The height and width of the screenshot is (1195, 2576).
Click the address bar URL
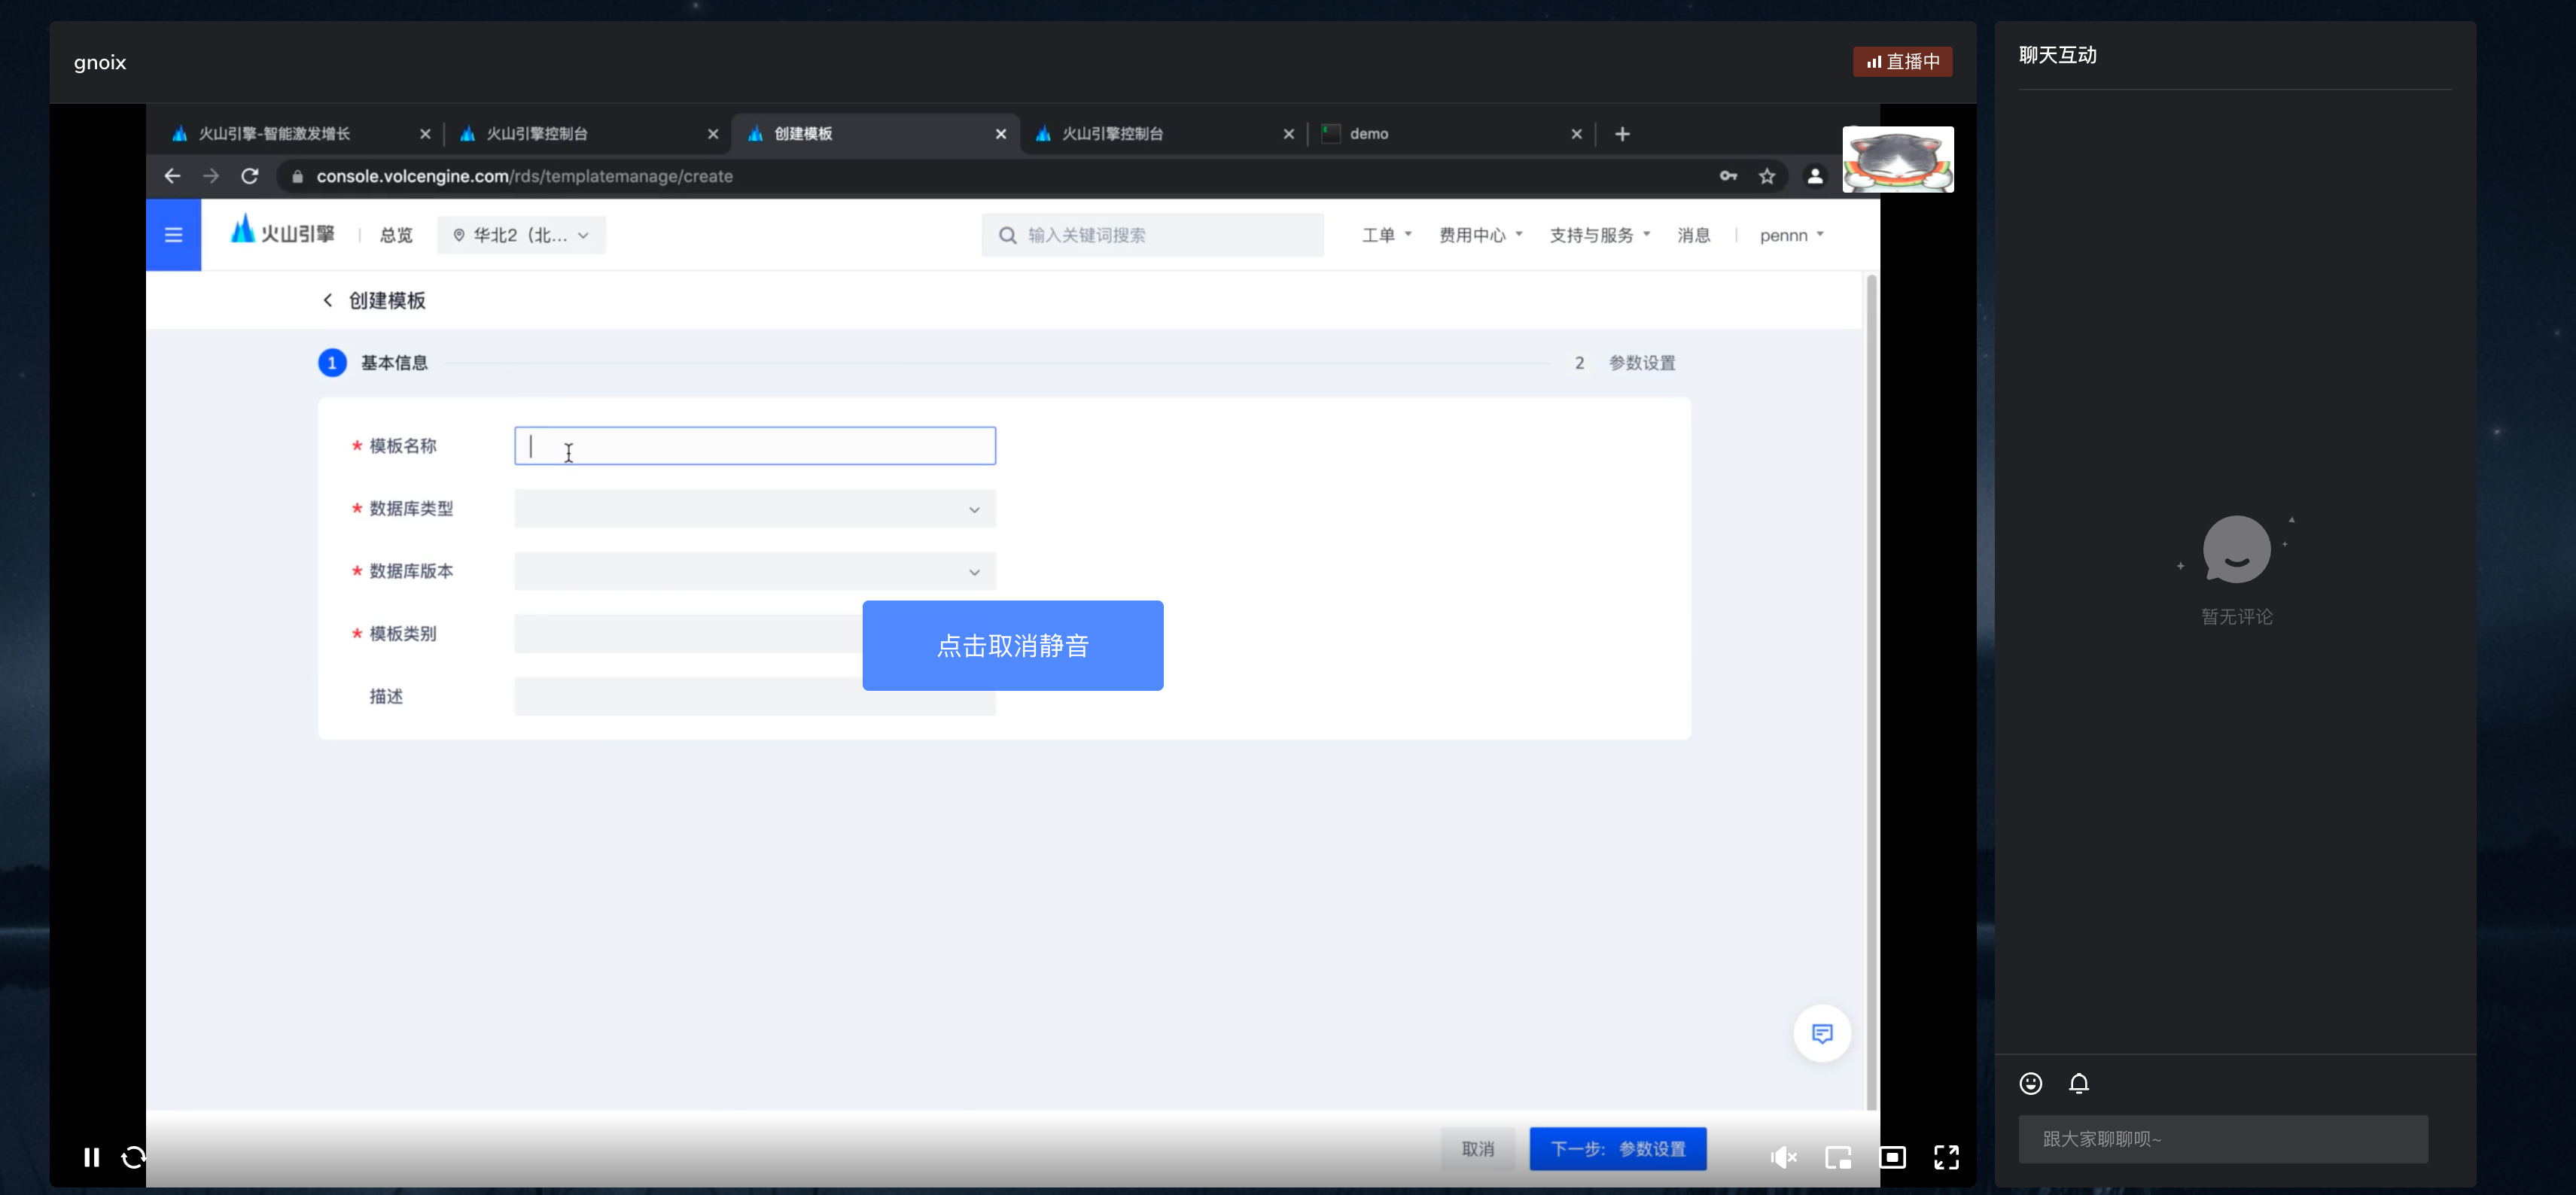pos(524,176)
